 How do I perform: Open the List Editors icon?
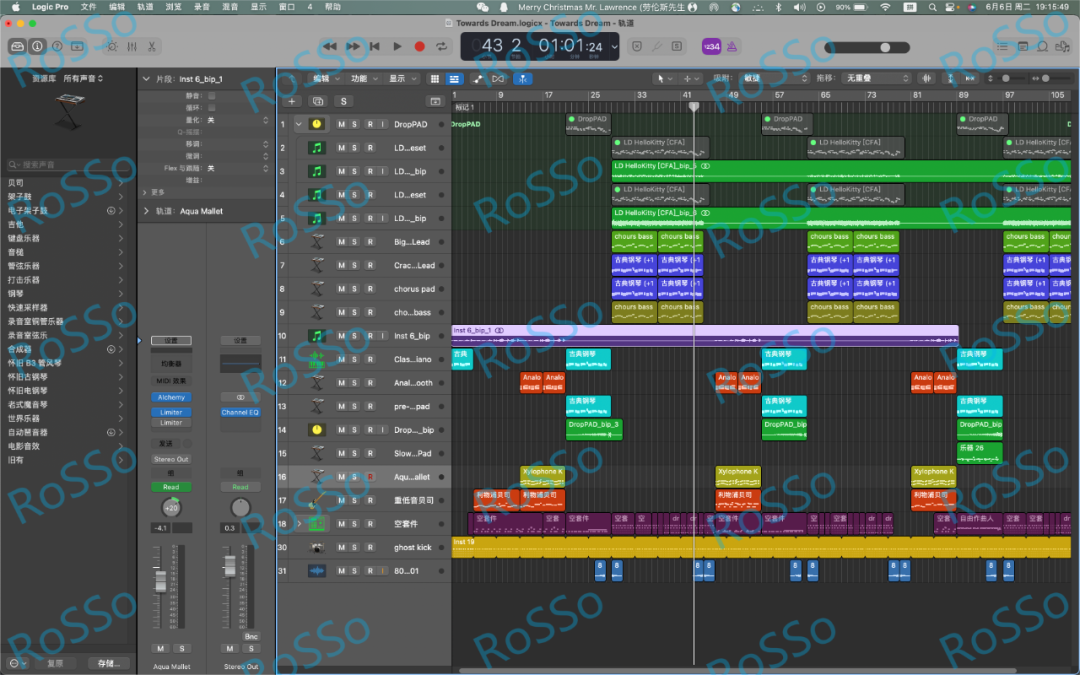pyautogui.click(x=1002, y=46)
